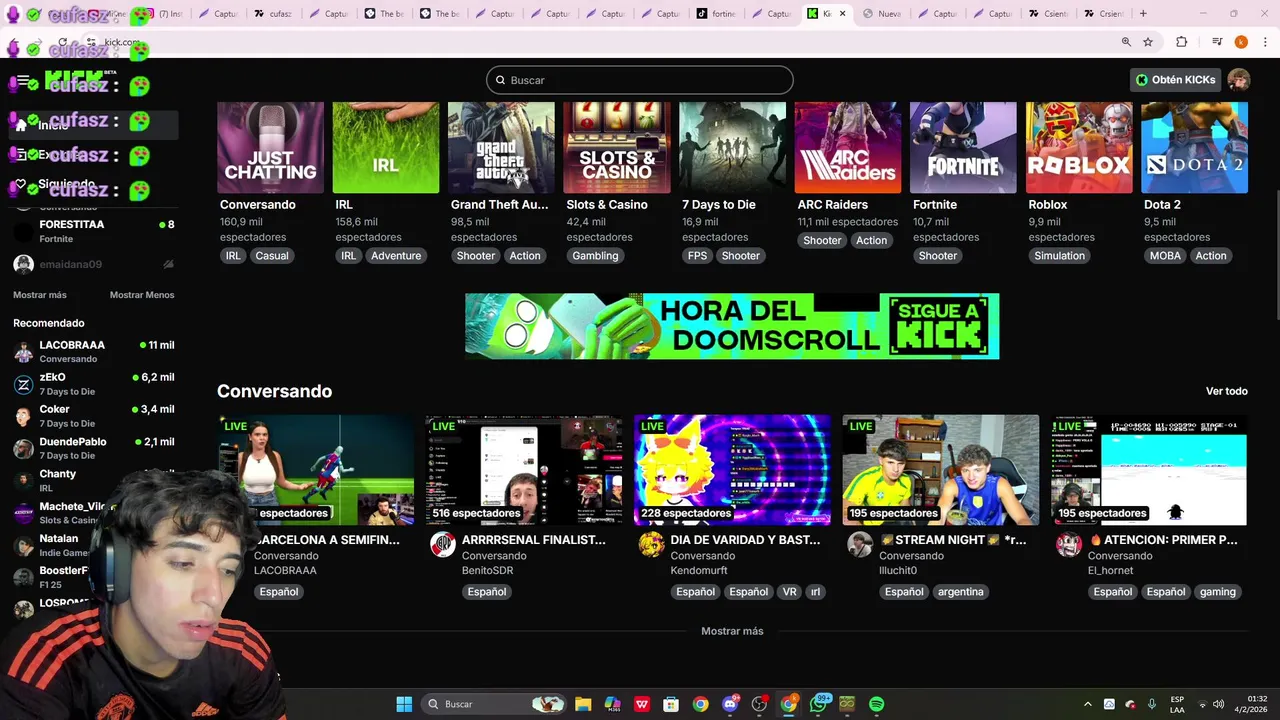Open BenitoSDR's channel avatar
1280x720 pixels.
[443, 544]
